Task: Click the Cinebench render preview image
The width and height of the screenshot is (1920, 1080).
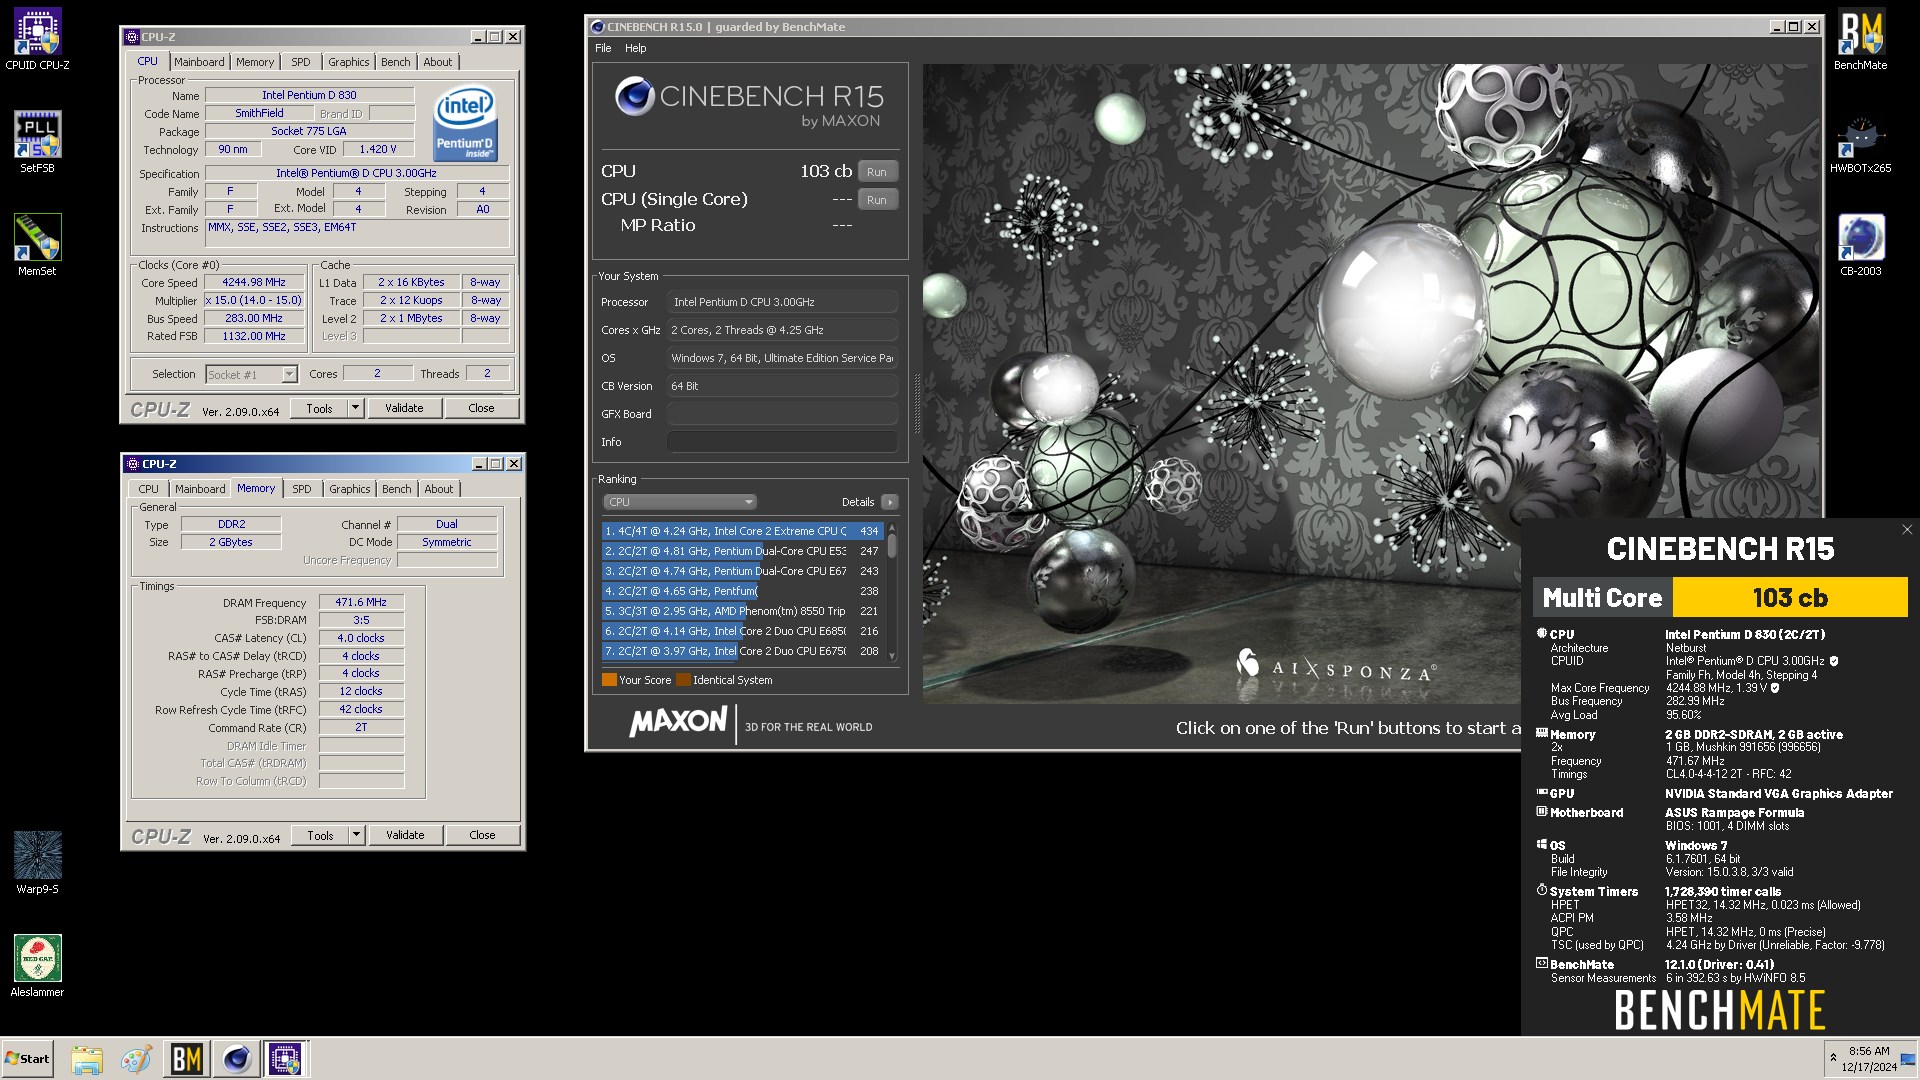Action: (1370, 384)
